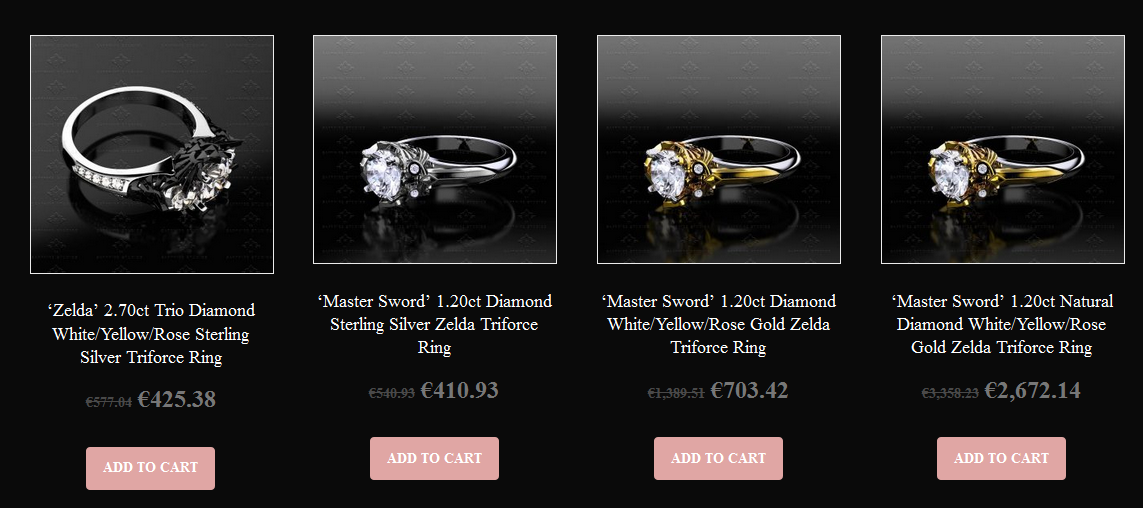Click the €703.42 sale price
This screenshot has width=1143, height=508.
749,391
